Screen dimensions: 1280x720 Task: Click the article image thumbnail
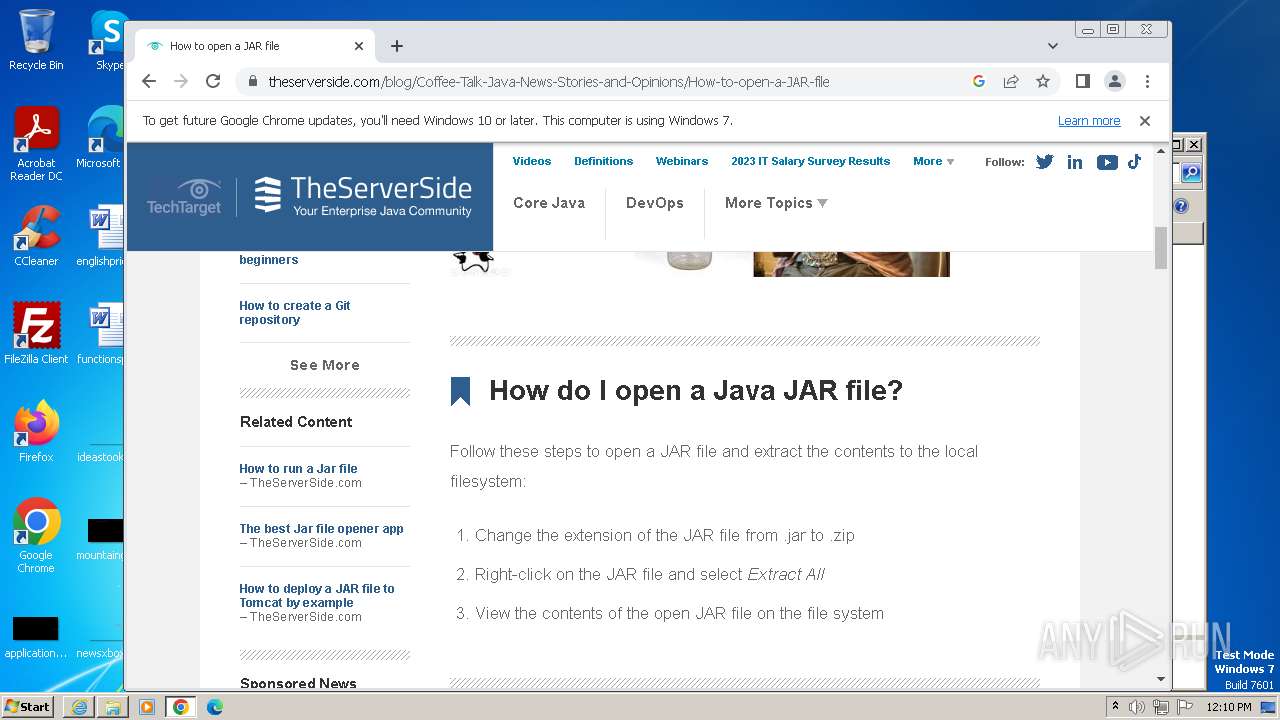coord(851,263)
